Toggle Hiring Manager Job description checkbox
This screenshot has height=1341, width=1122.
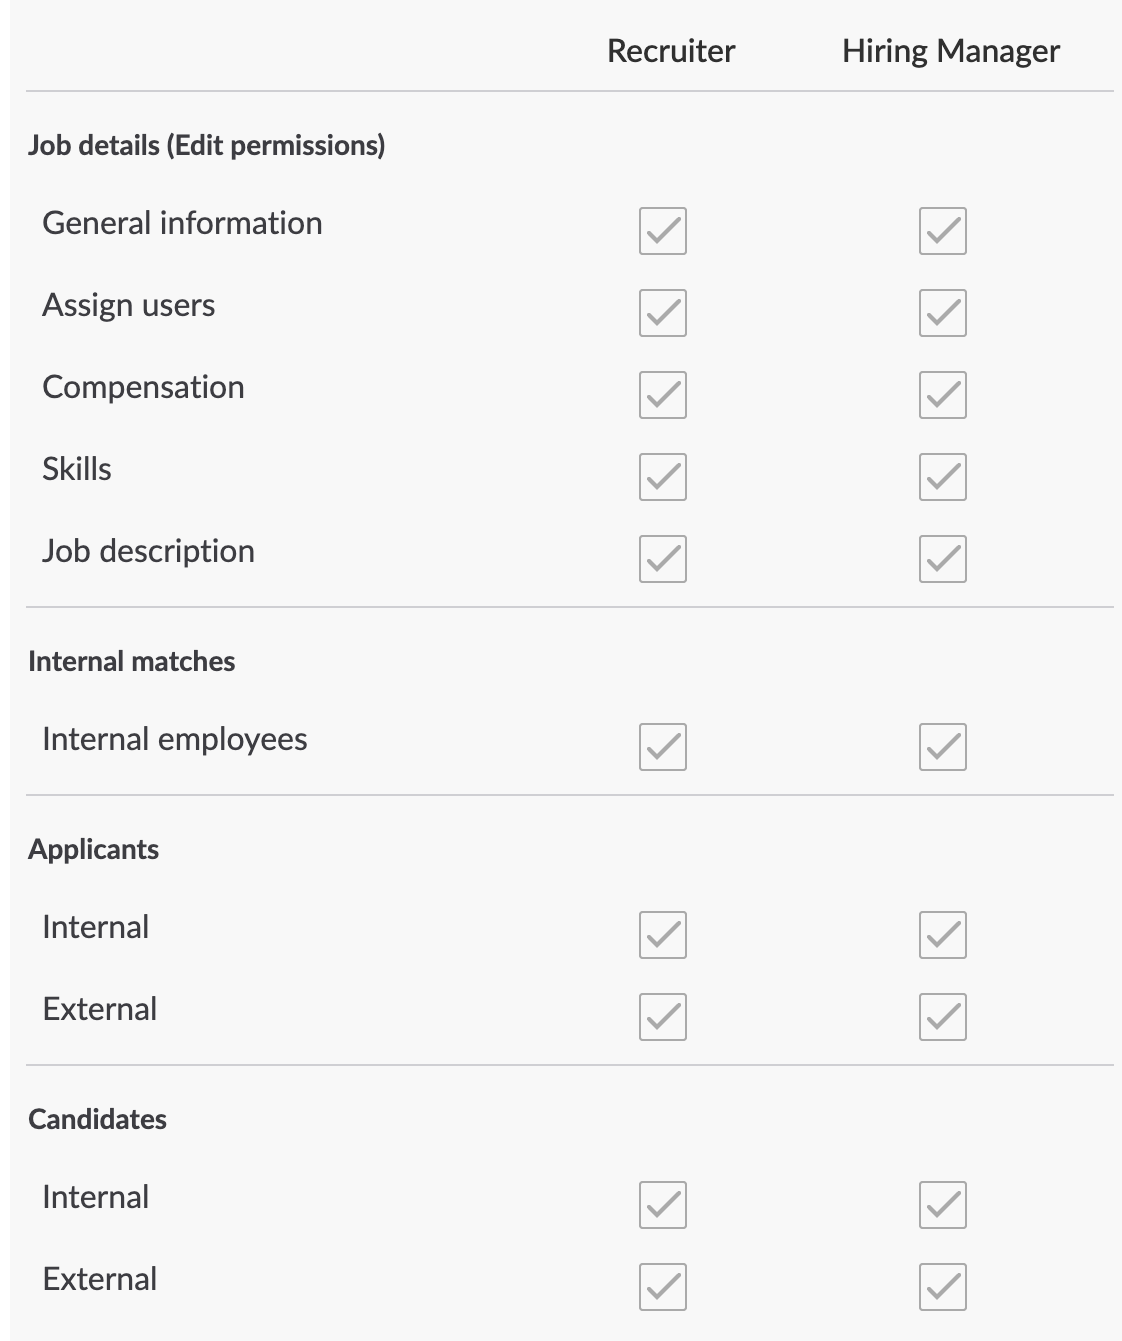(942, 559)
